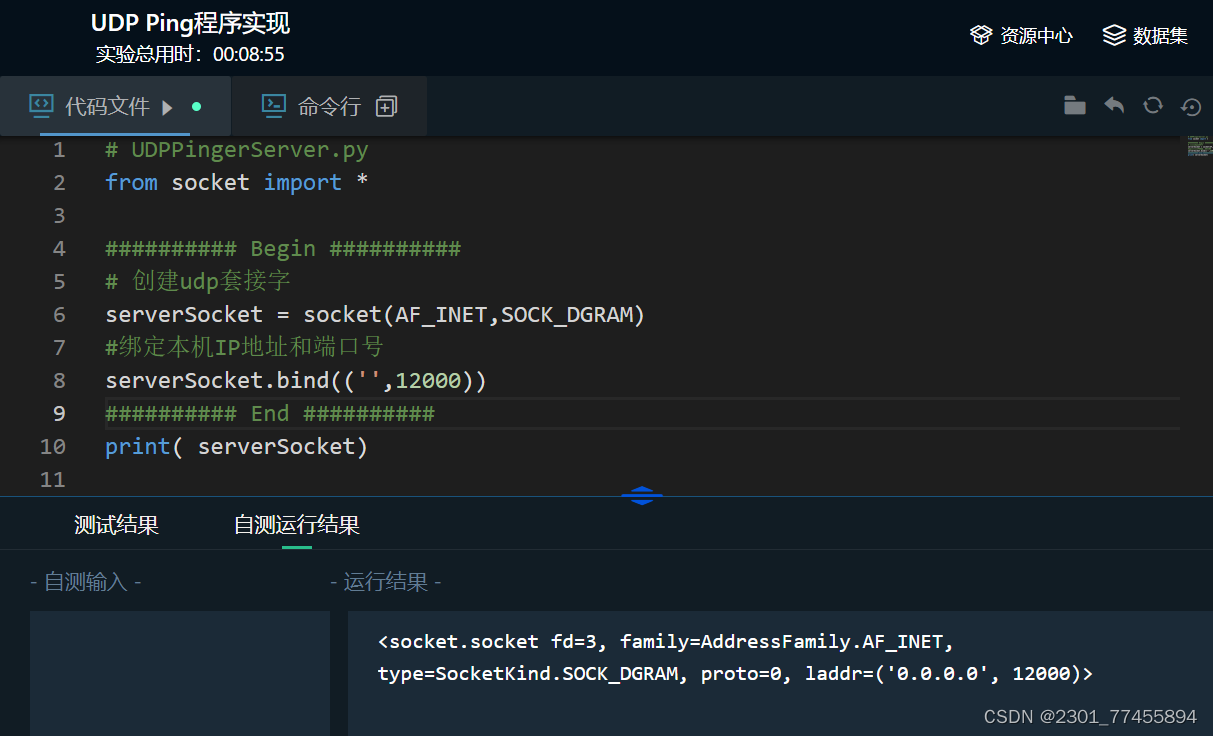The height and width of the screenshot is (736, 1213).
Task: Click the terminal icon on 命令行 tab
Action: coord(274,104)
